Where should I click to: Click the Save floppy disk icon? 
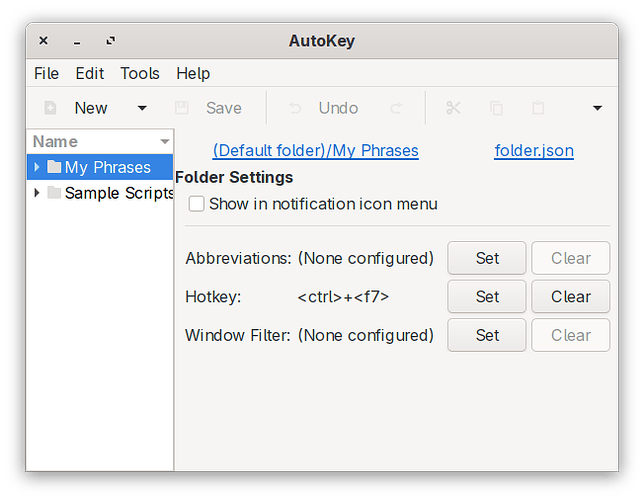pos(182,108)
